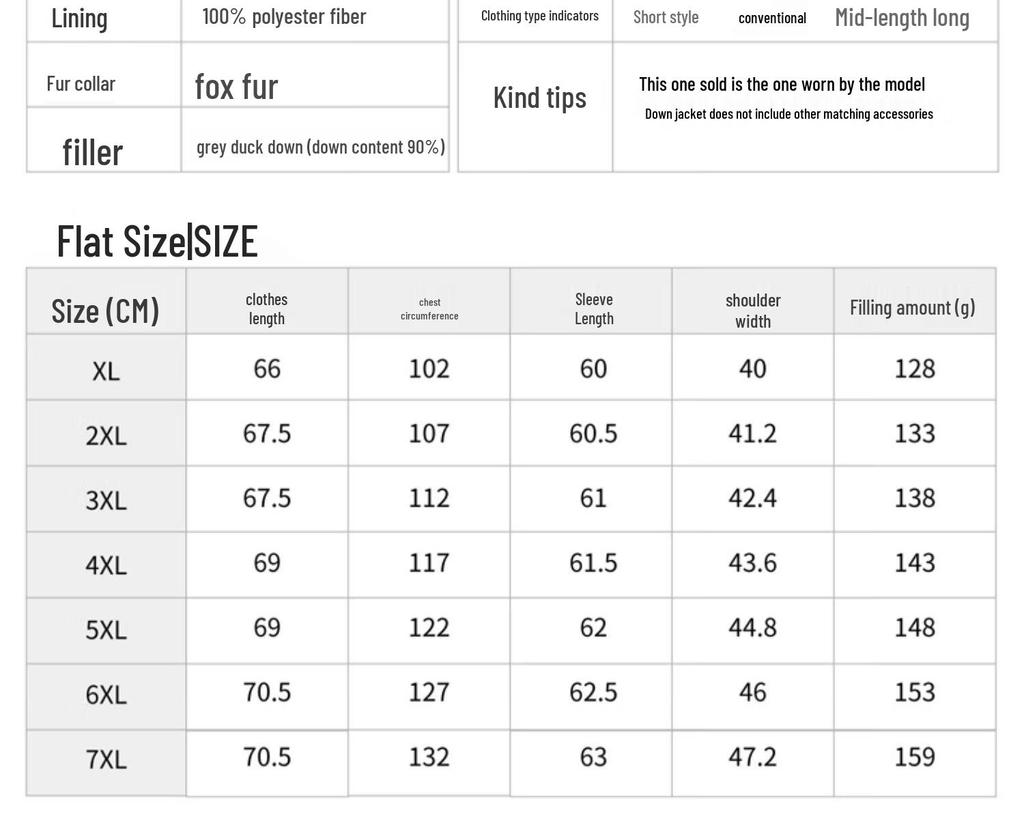Image resolution: width=1024 pixels, height=828 pixels.
Task: Select the 7XL filling amount value 159
Action: point(914,757)
